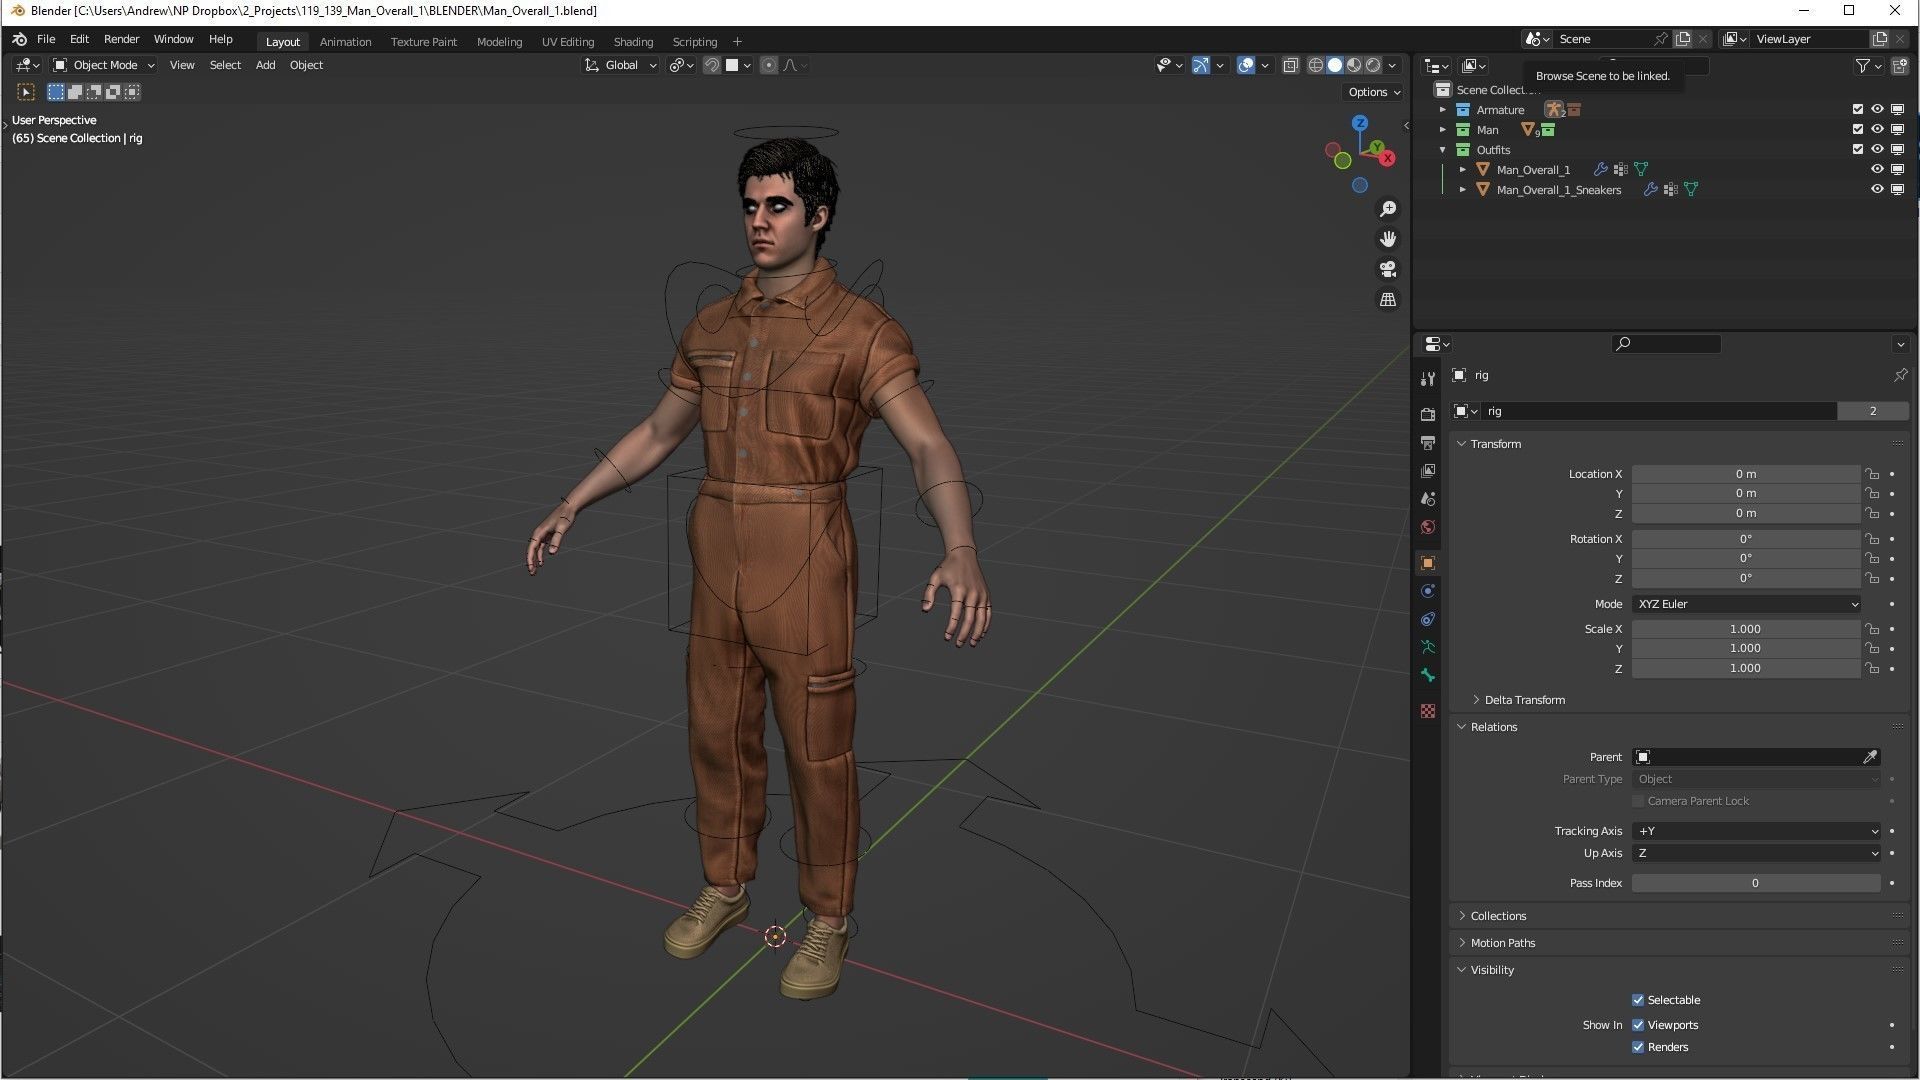
Task: Open rotation Mode XYZ Euler dropdown
Action: click(1747, 604)
